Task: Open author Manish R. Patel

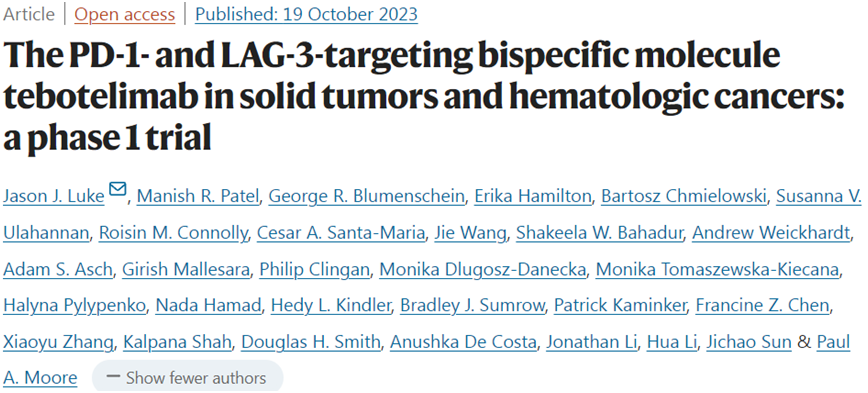Action: 198,196
